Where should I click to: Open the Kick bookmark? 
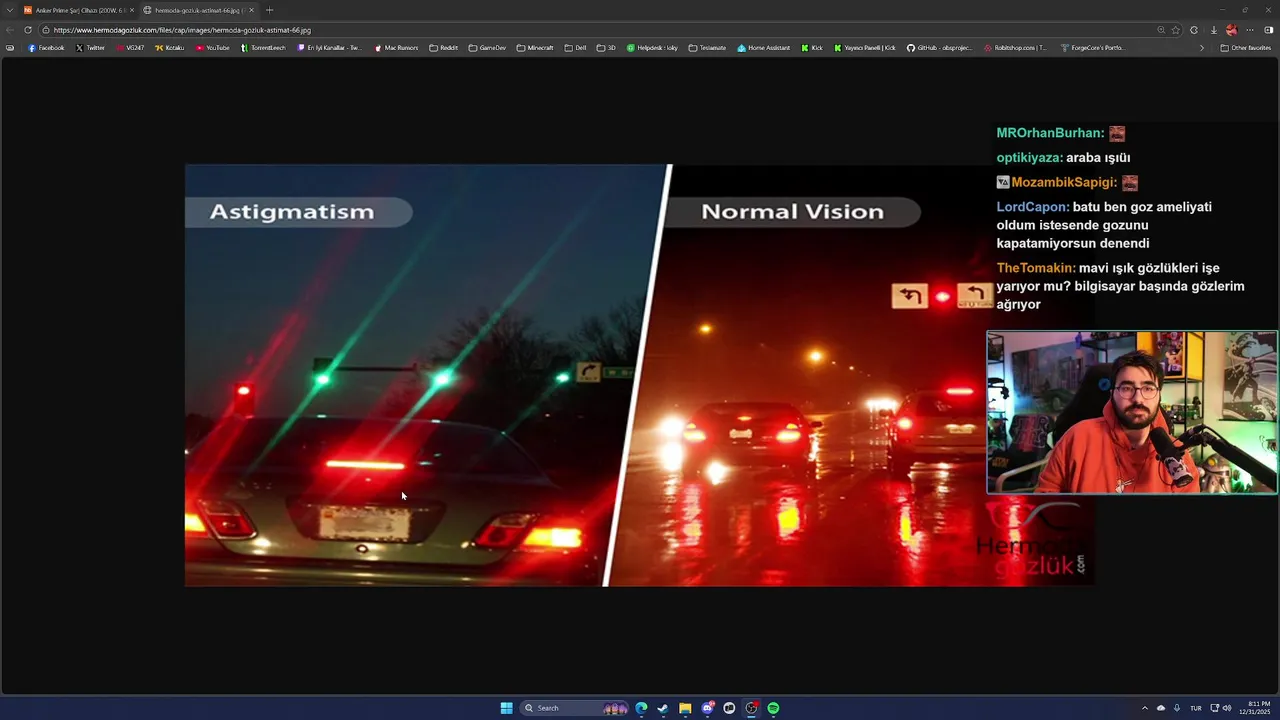812,48
